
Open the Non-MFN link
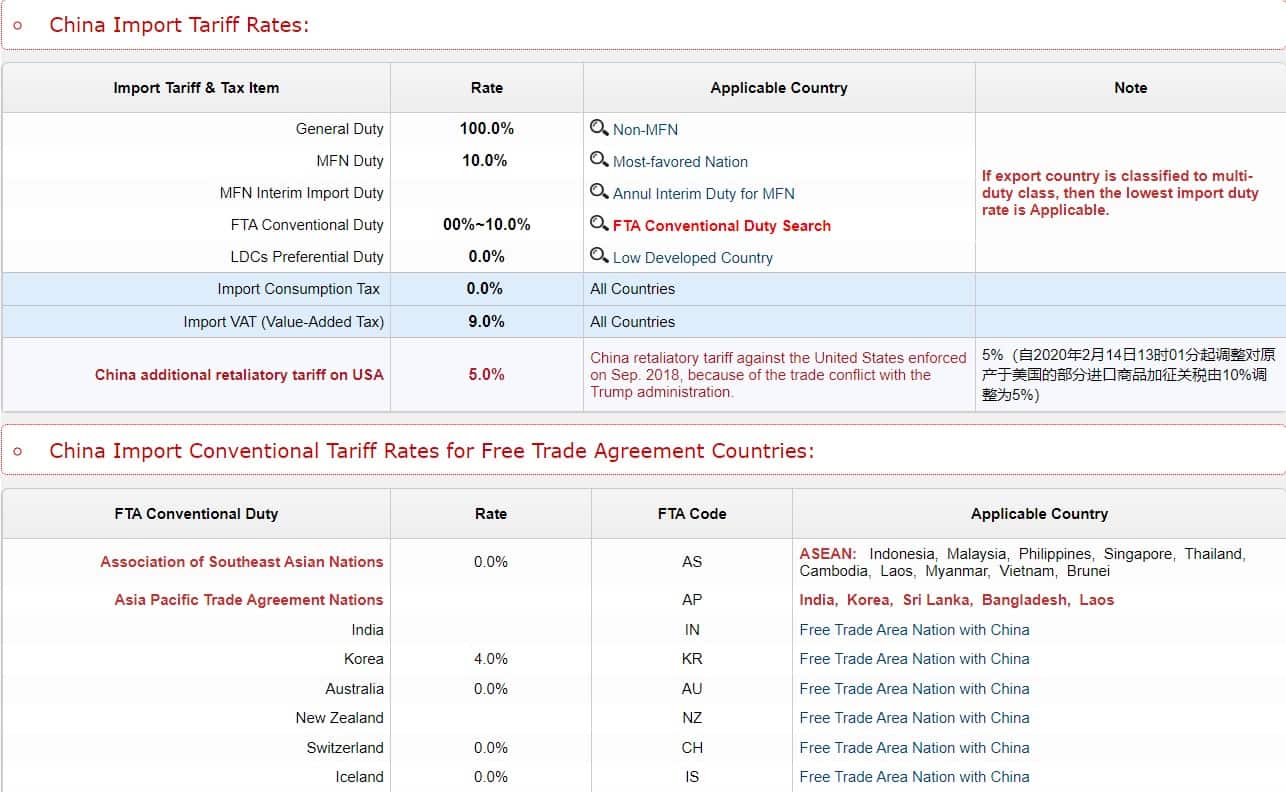(647, 129)
